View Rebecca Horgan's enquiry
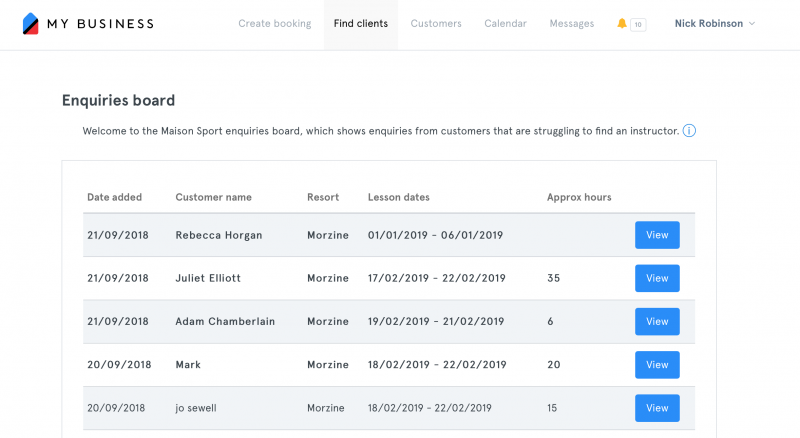This screenshot has width=800, height=438. click(657, 235)
